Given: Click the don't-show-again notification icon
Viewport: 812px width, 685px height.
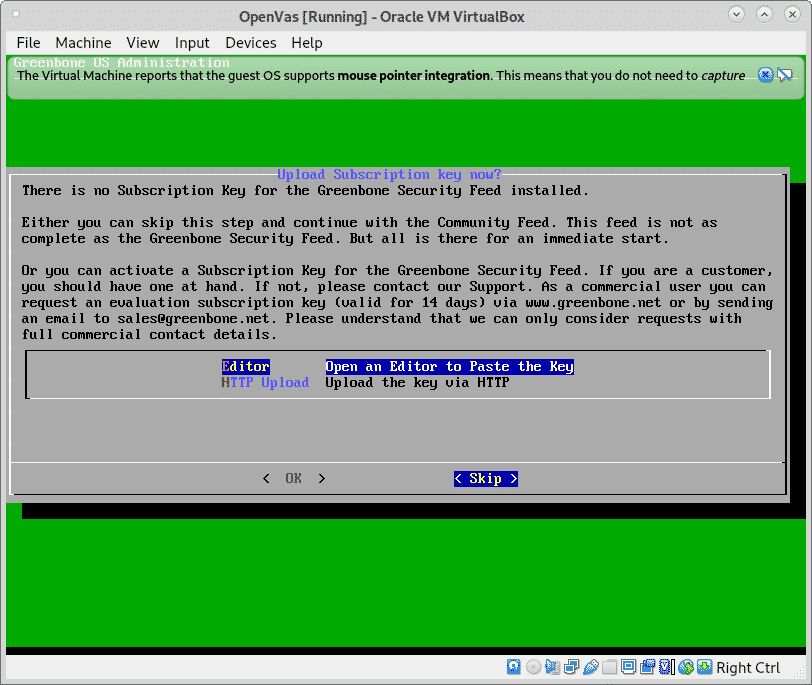Looking at the screenshot, I should 785,75.
